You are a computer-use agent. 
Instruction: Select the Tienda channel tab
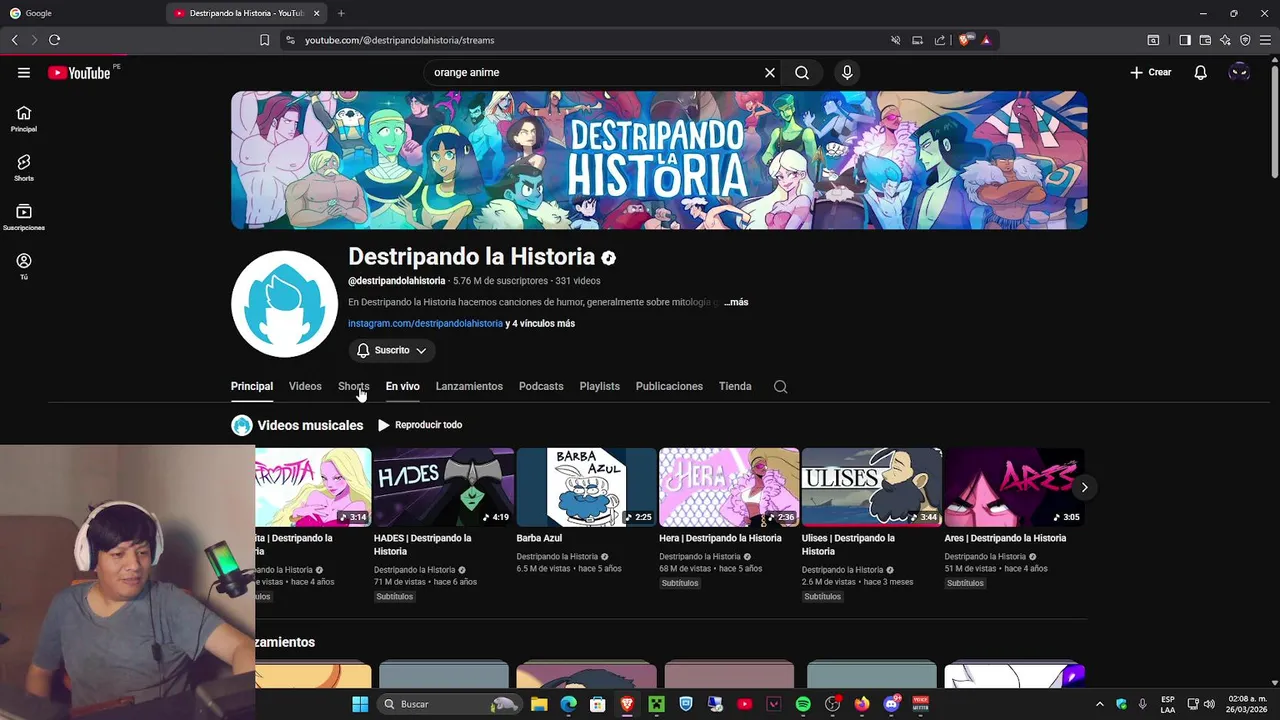tap(735, 386)
